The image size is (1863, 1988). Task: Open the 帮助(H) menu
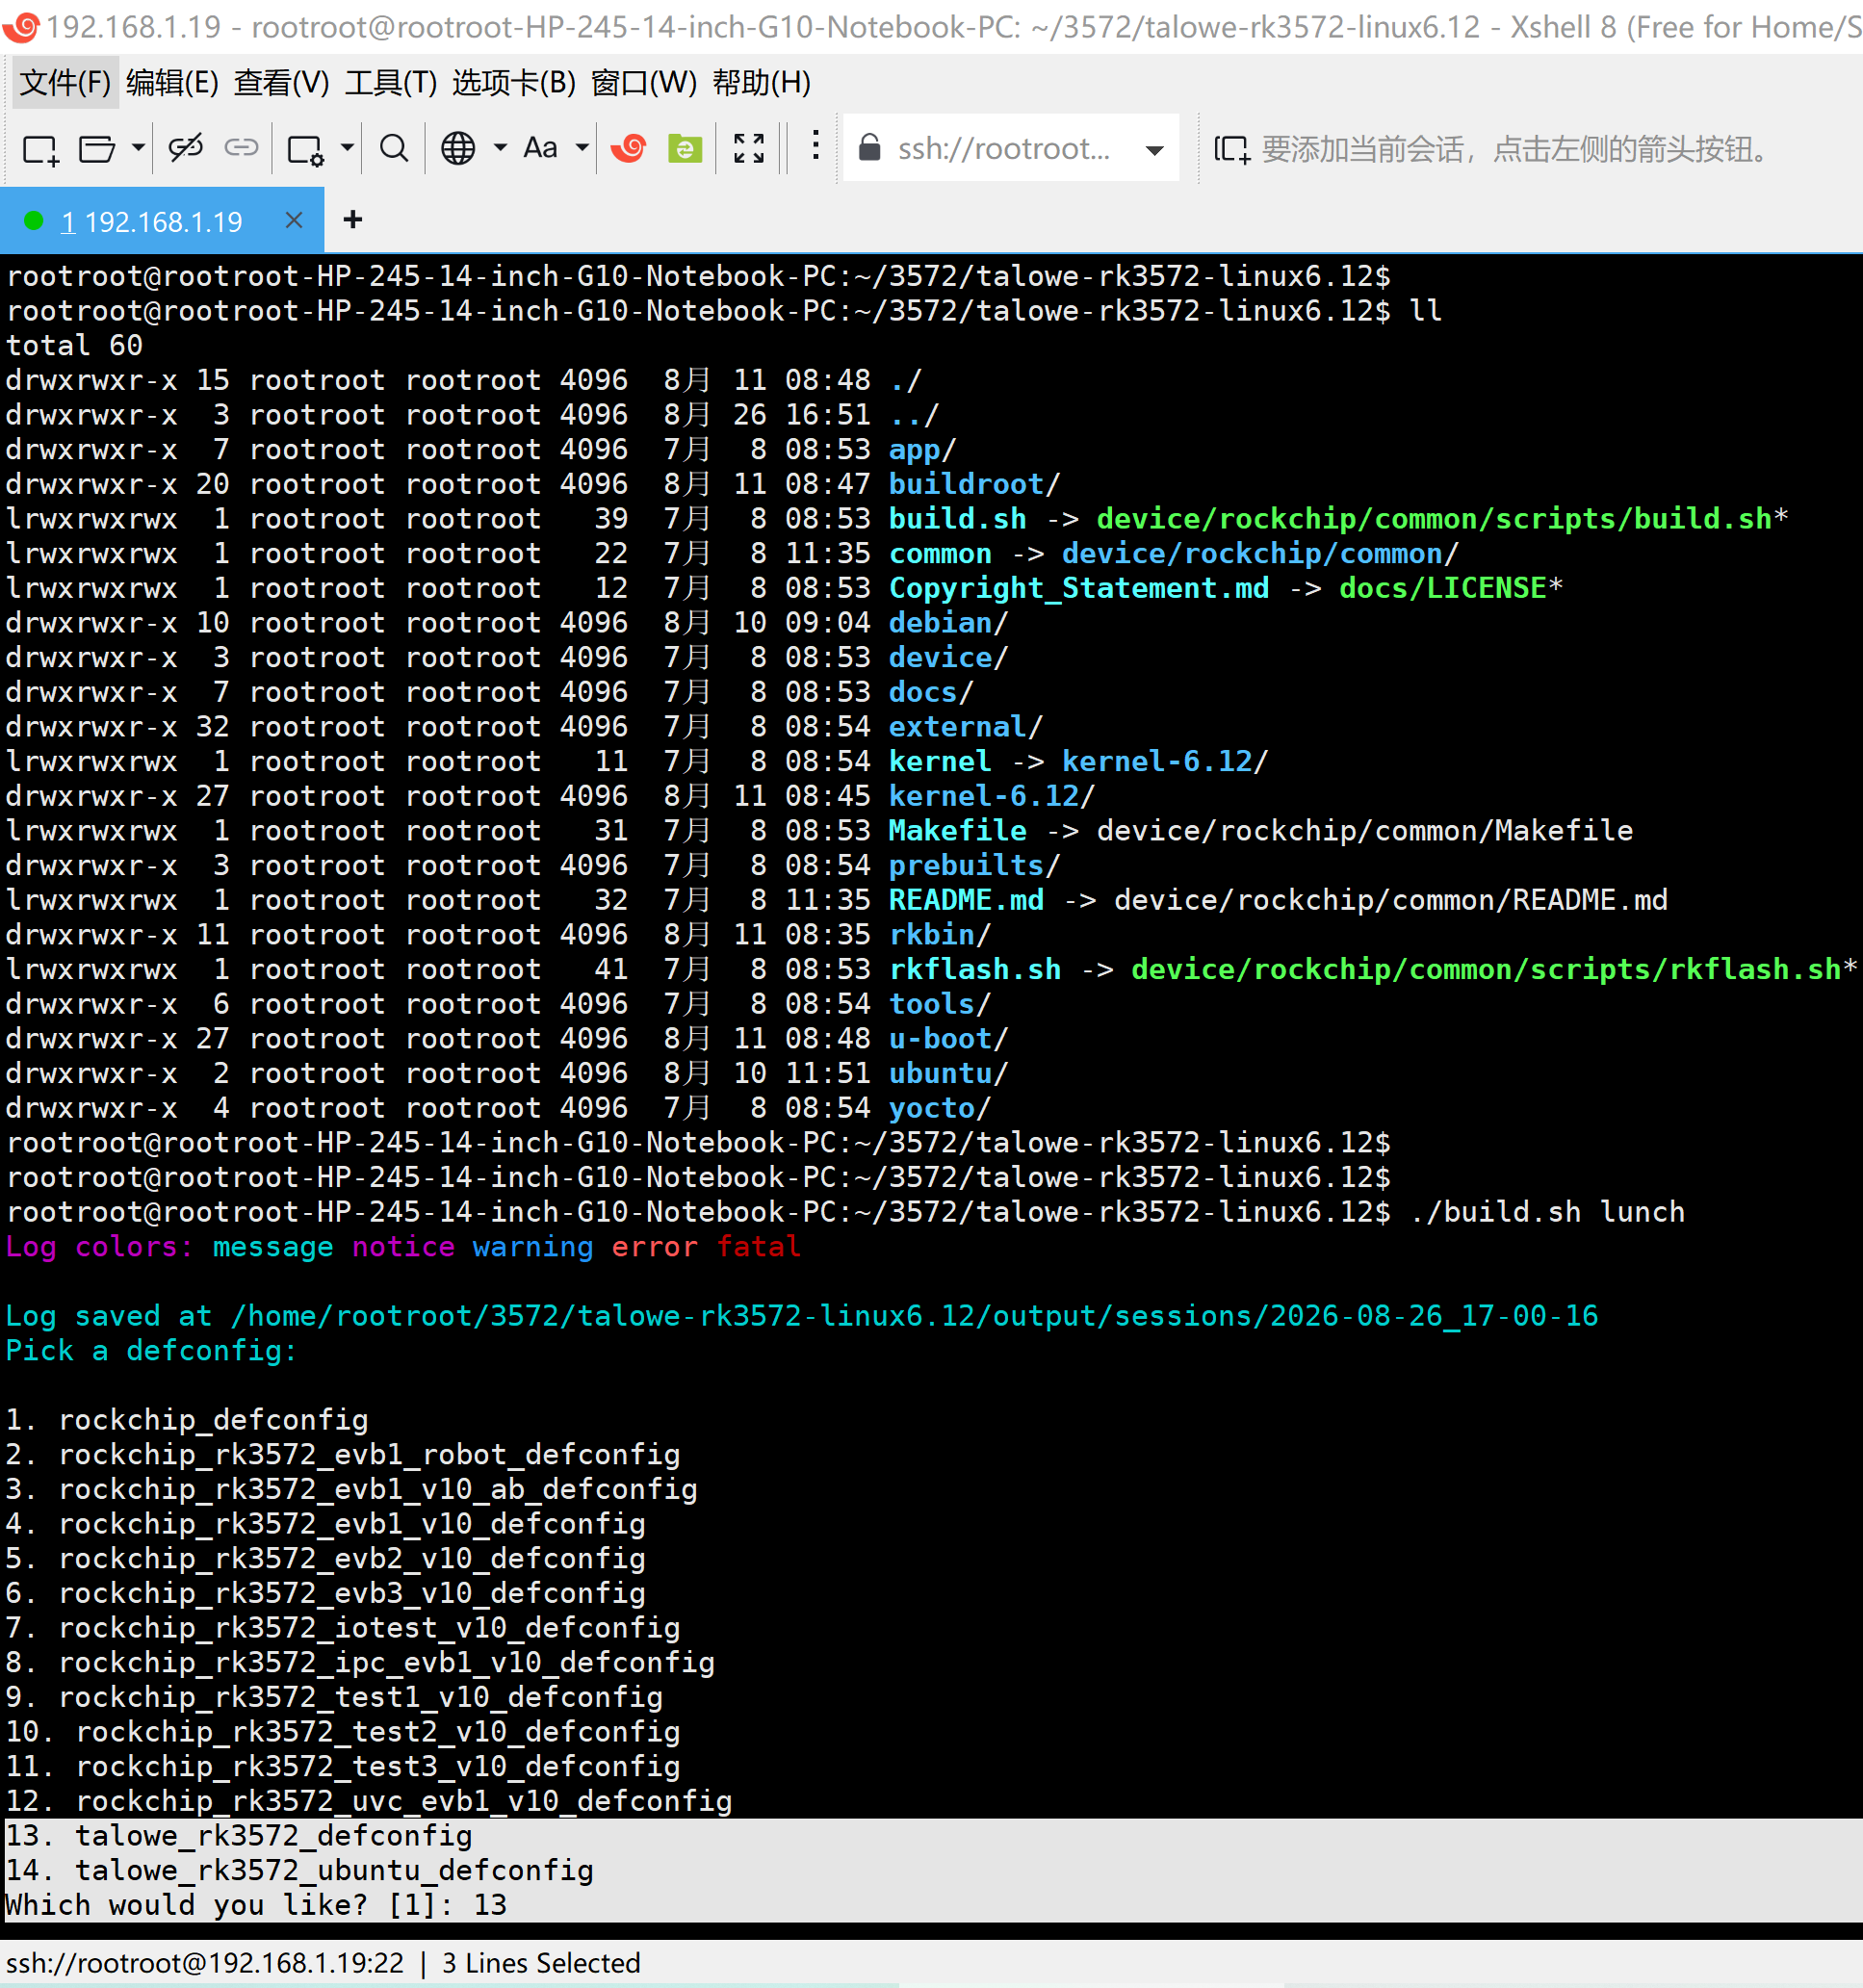point(761,82)
